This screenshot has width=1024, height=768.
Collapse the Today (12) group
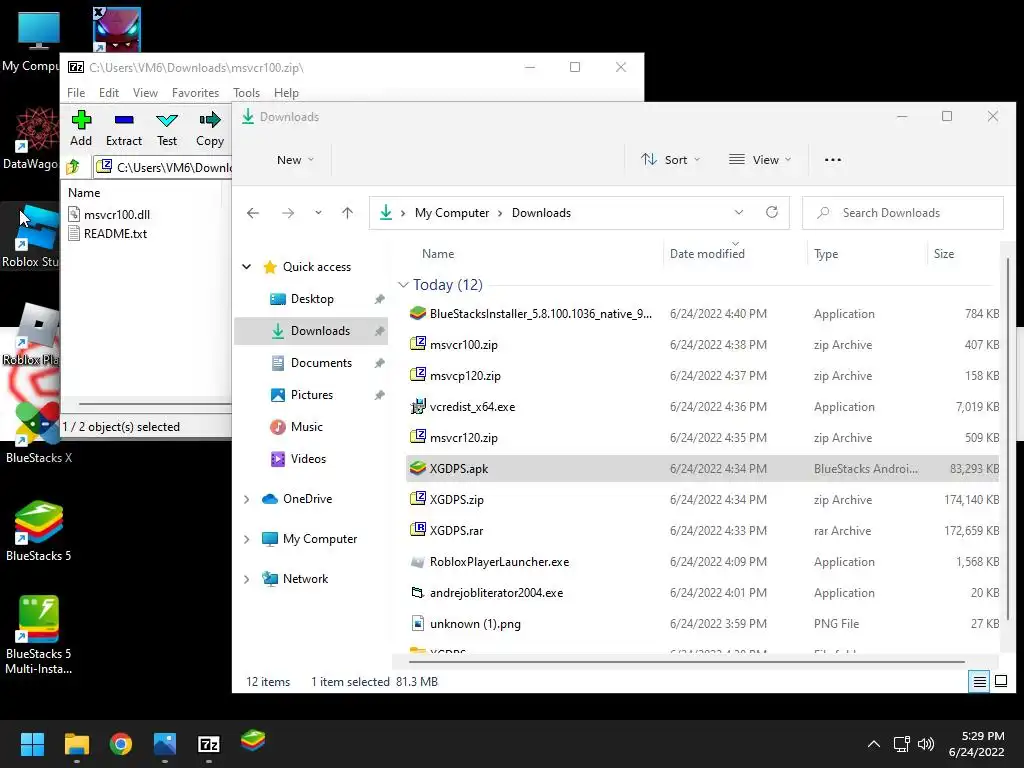click(x=403, y=285)
